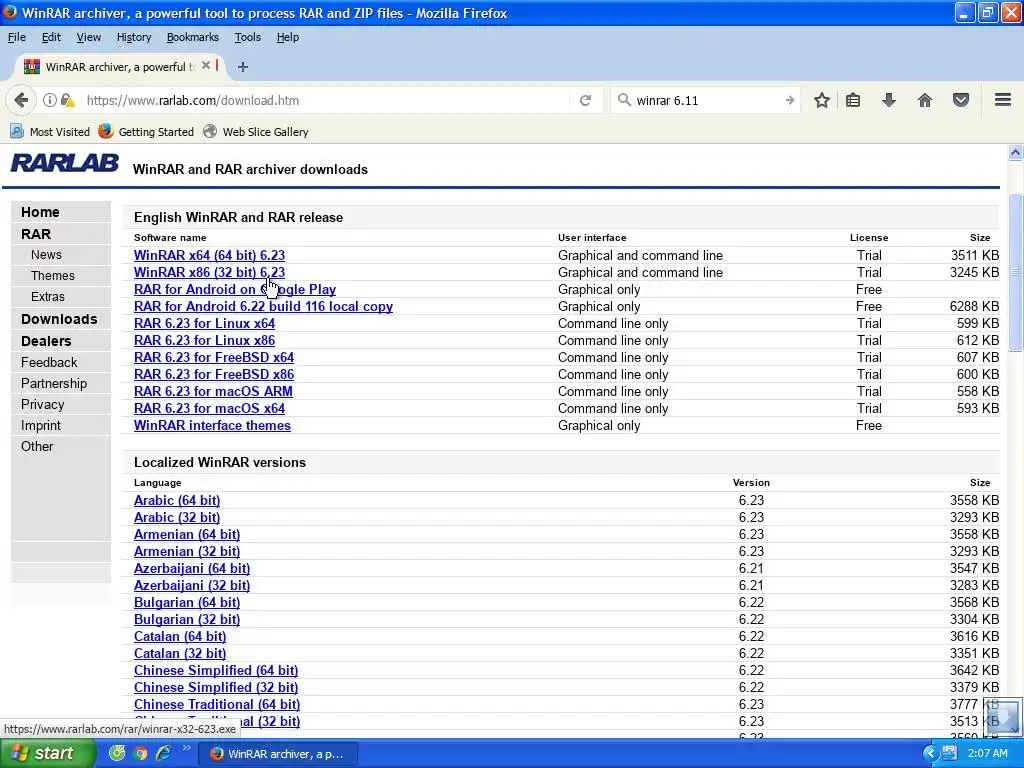
Task: Open Themes in the sidebar
Action: [52, 276]
